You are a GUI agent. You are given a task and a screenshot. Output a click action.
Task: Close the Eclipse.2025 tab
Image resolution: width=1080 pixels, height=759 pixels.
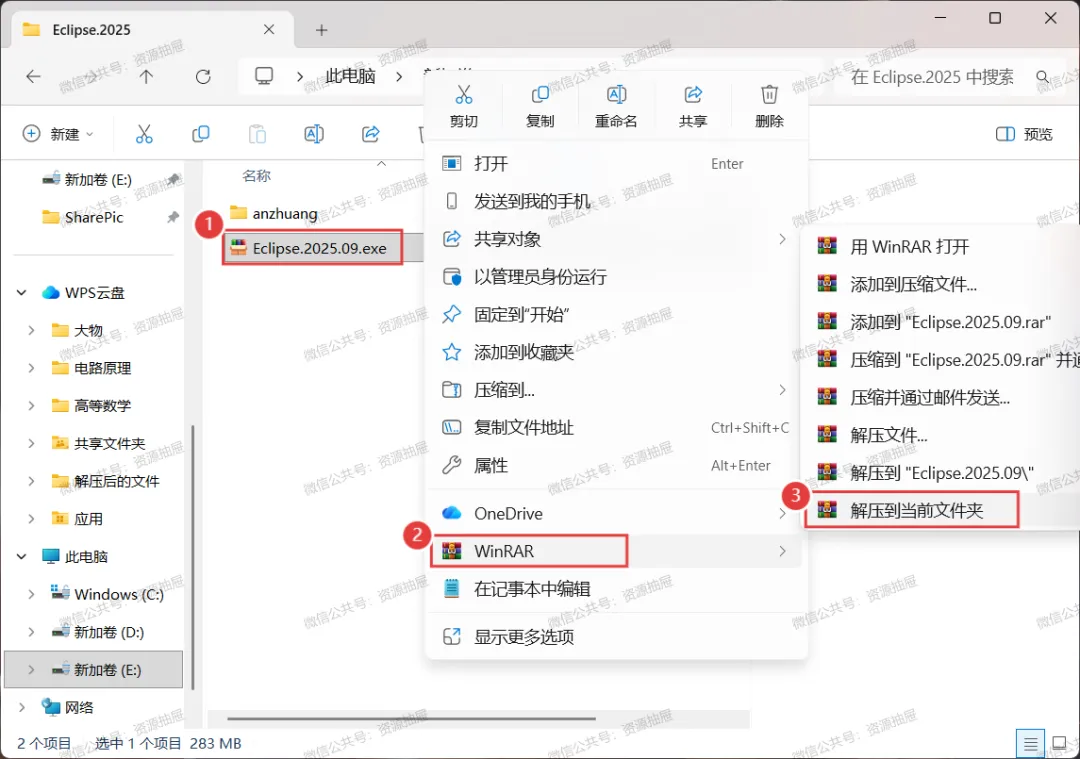[x=269, y=30]
